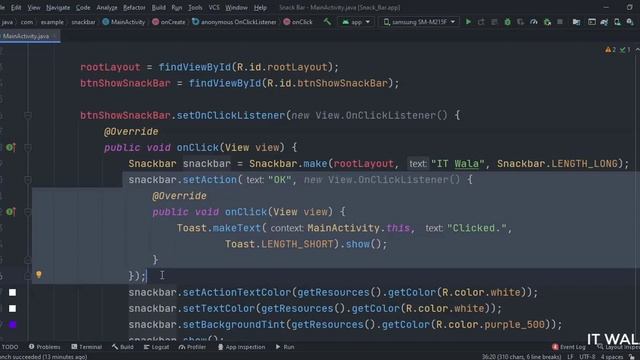Click Apply Changes and Restart Activity icon
640x360 pixels.
(481, 22)
